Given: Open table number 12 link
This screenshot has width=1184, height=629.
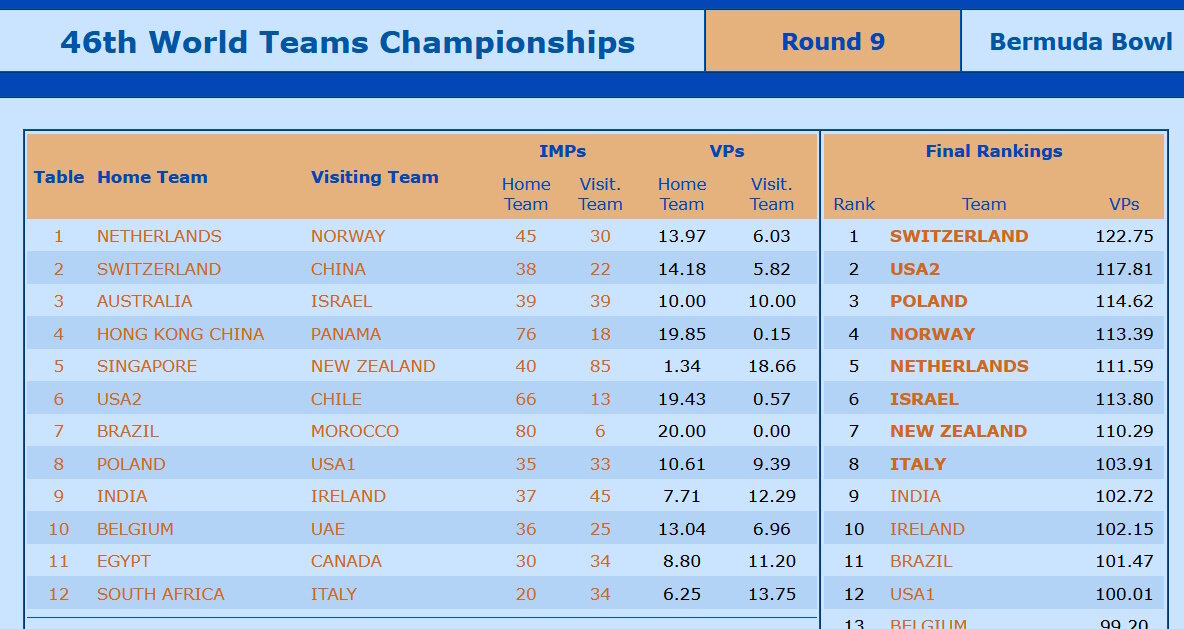Looking at the screenshot, I should (58, 594).
